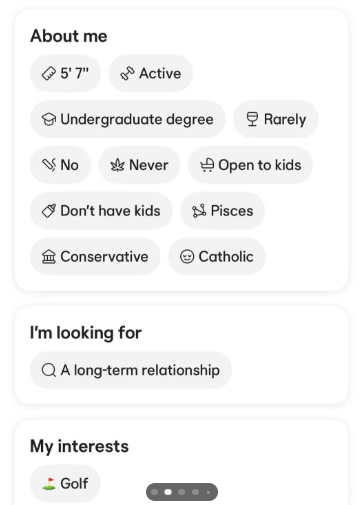Click the wine glass icon beside Rarely
362x505 pixels.
(x=252, y=119)
